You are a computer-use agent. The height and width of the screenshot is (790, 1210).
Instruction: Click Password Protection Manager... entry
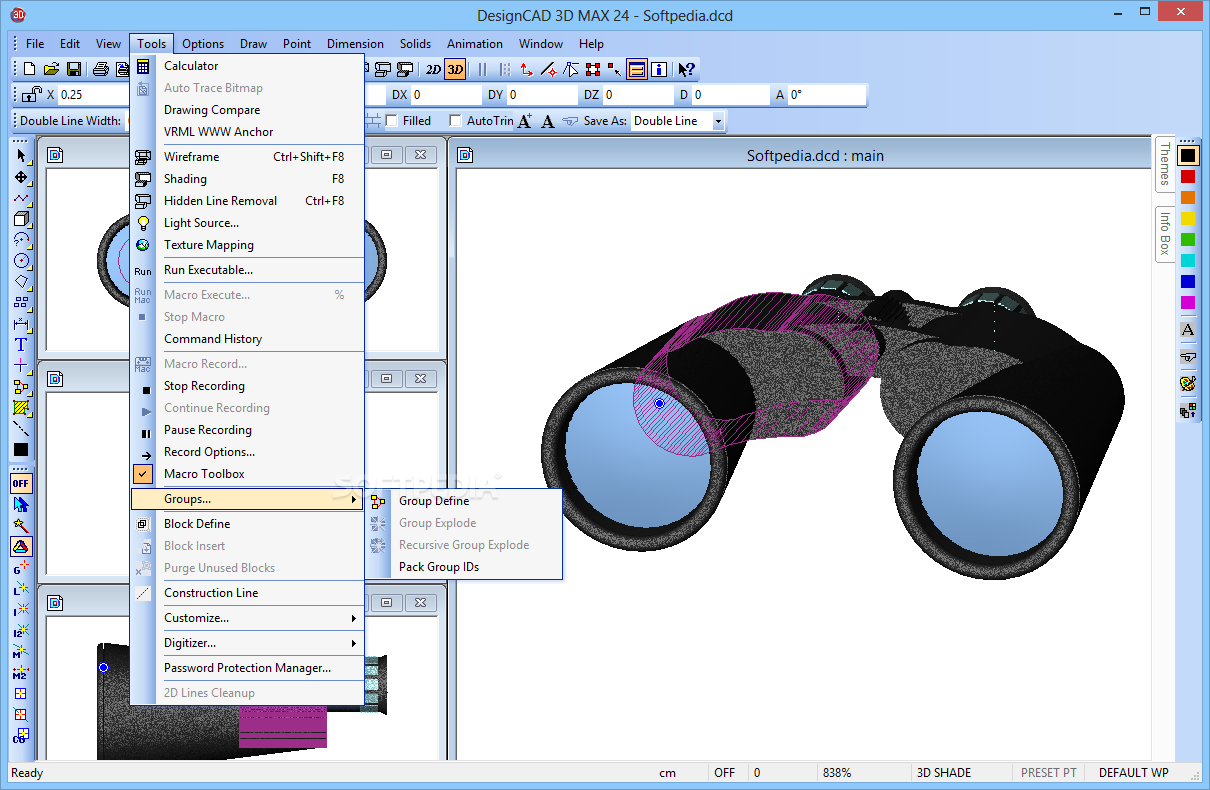(x=247, y=668)
